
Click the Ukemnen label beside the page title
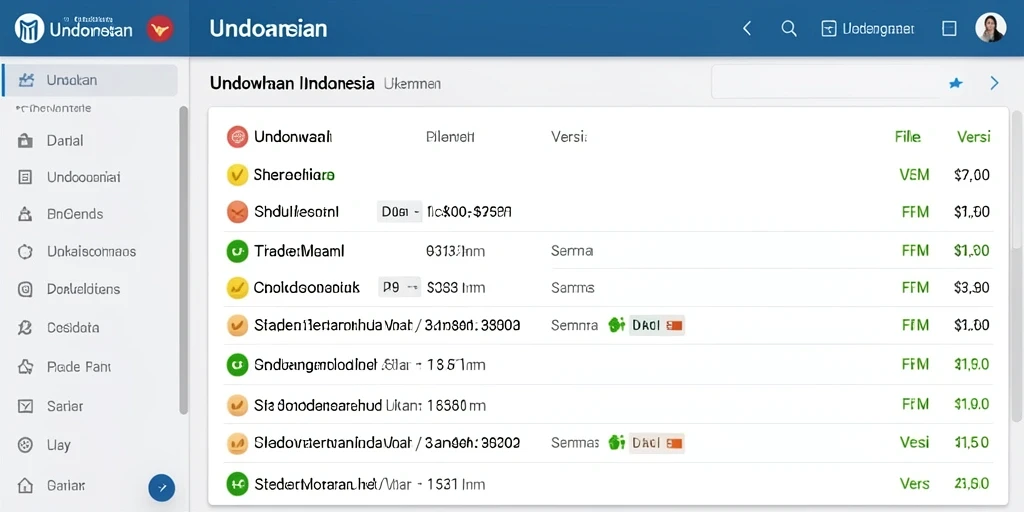click(412, 84)
